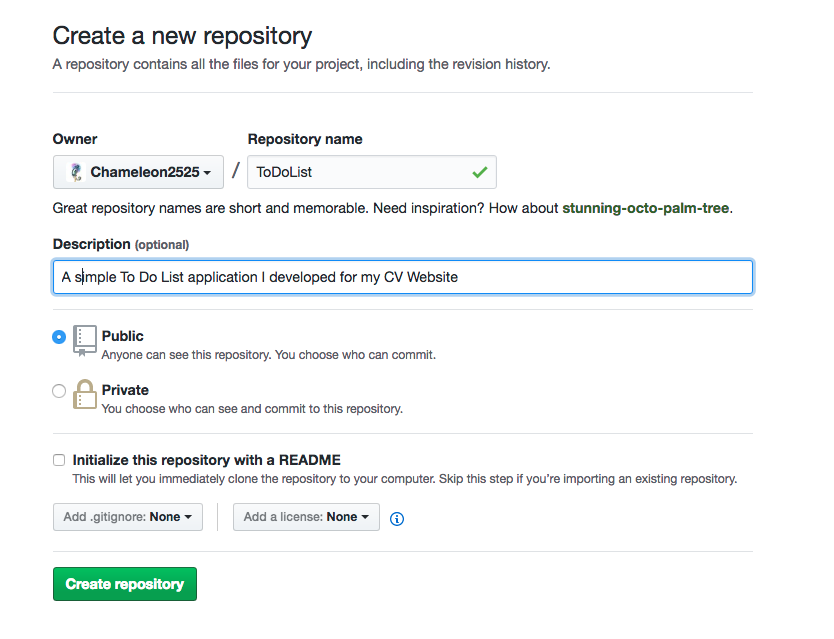834x639 pixels.
Task: Click the green checkmark in the repository name field
Action: [479, 172]
